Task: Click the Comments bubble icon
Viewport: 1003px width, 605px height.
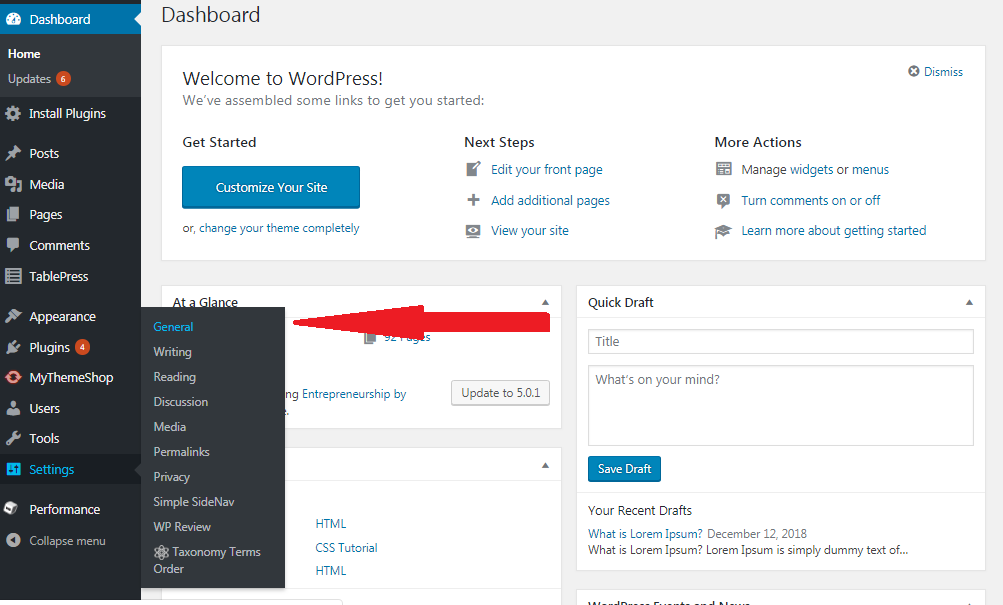Action: tap(13, 245)
